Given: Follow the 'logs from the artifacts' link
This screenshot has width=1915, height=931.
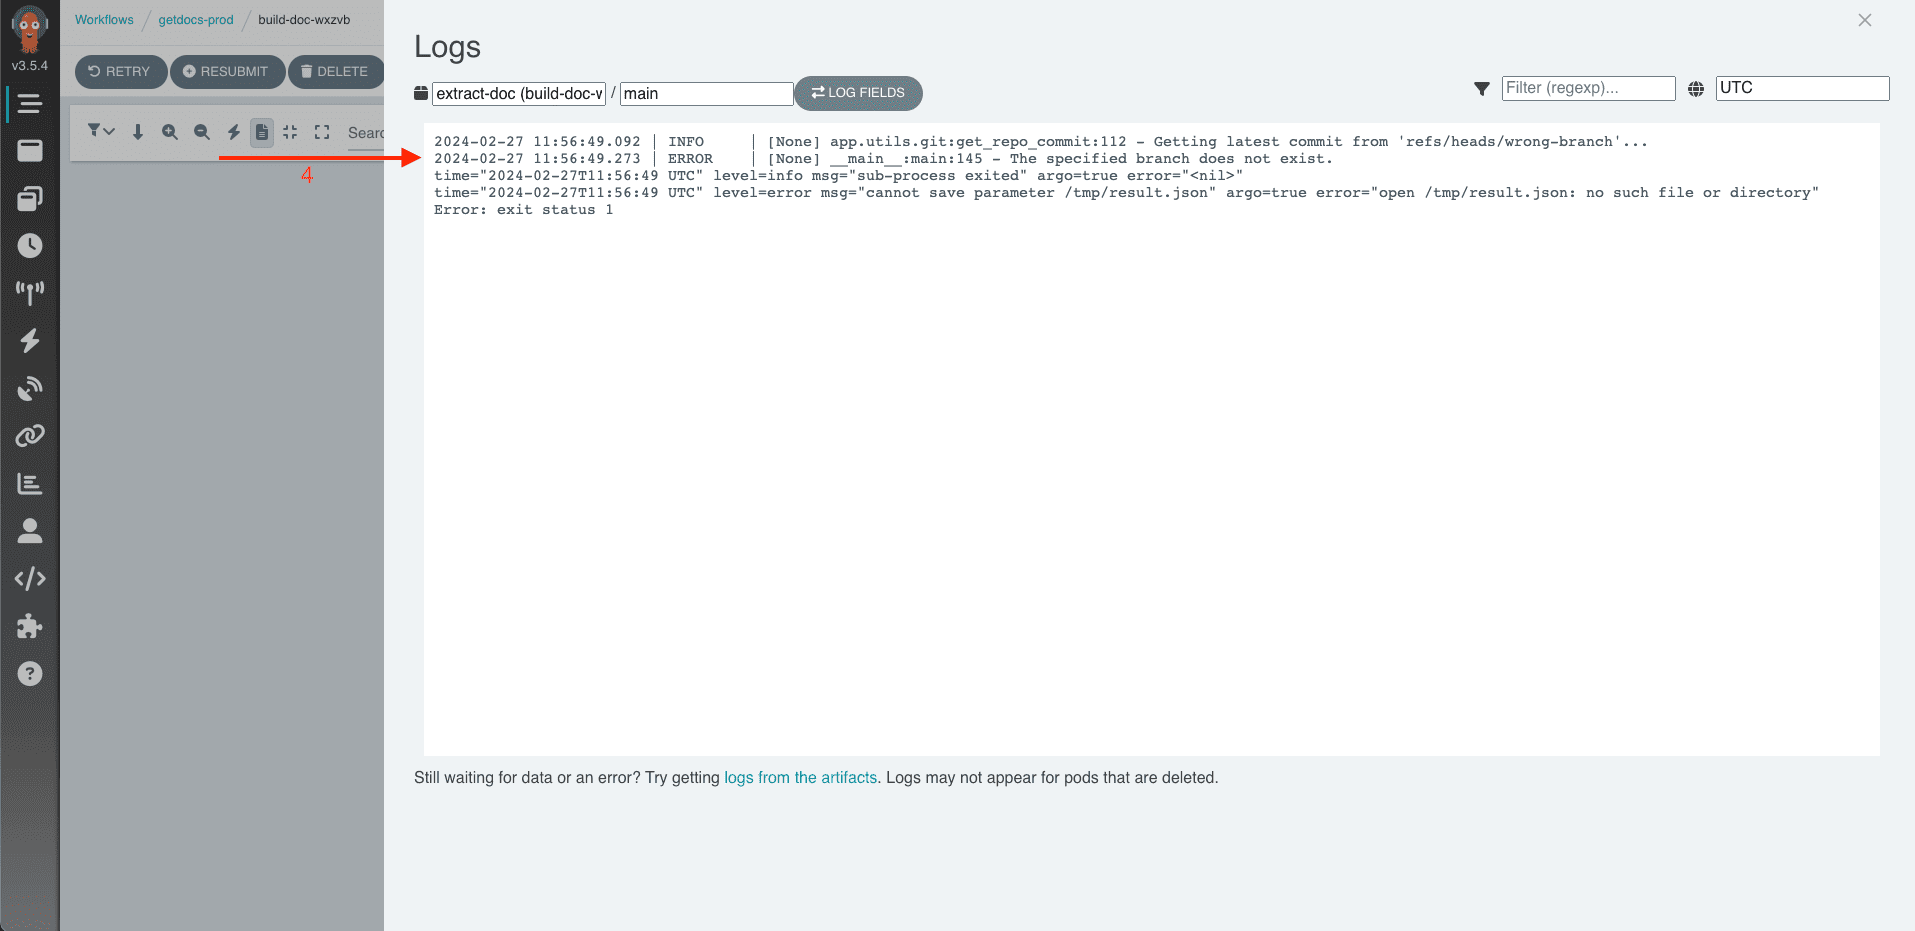Looking at the screenshot, I should [x=800, y=778].
